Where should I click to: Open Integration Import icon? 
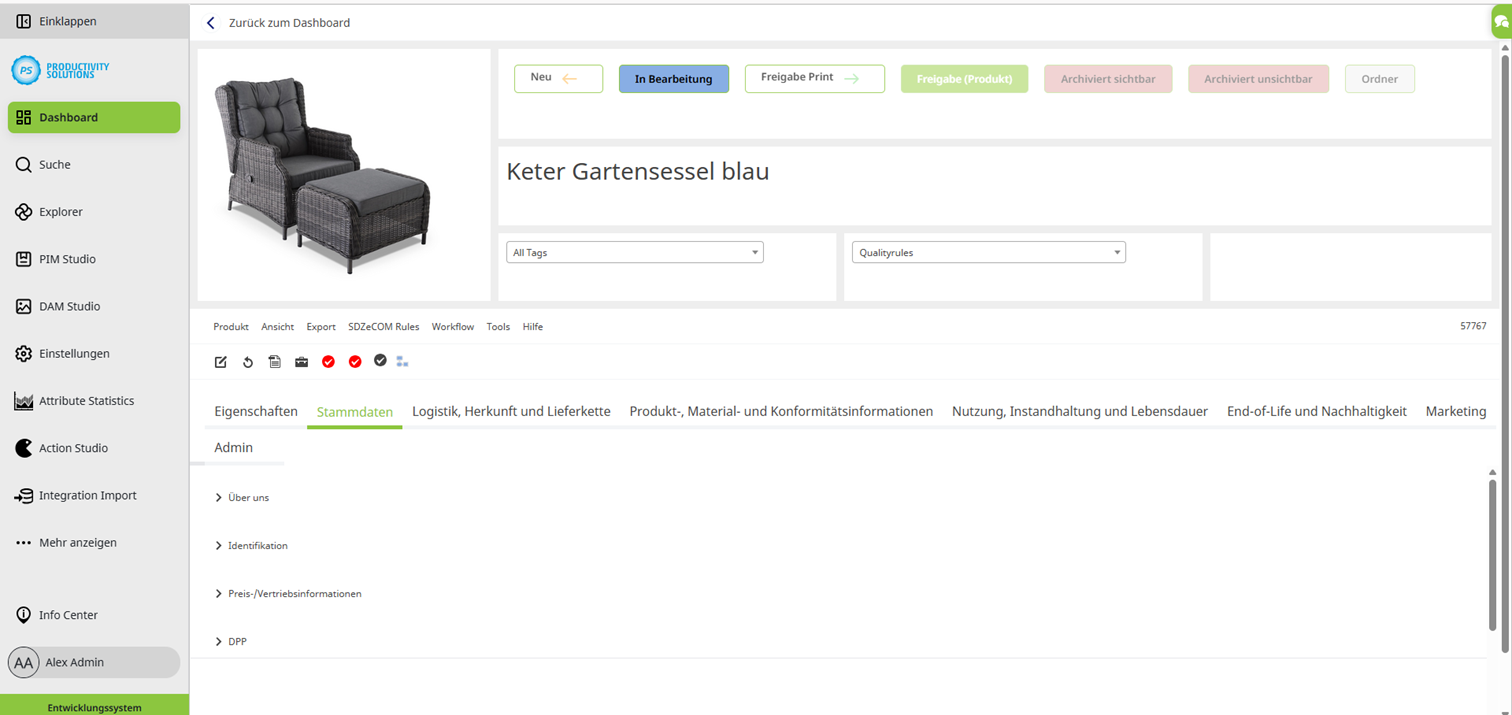[23, 496]
